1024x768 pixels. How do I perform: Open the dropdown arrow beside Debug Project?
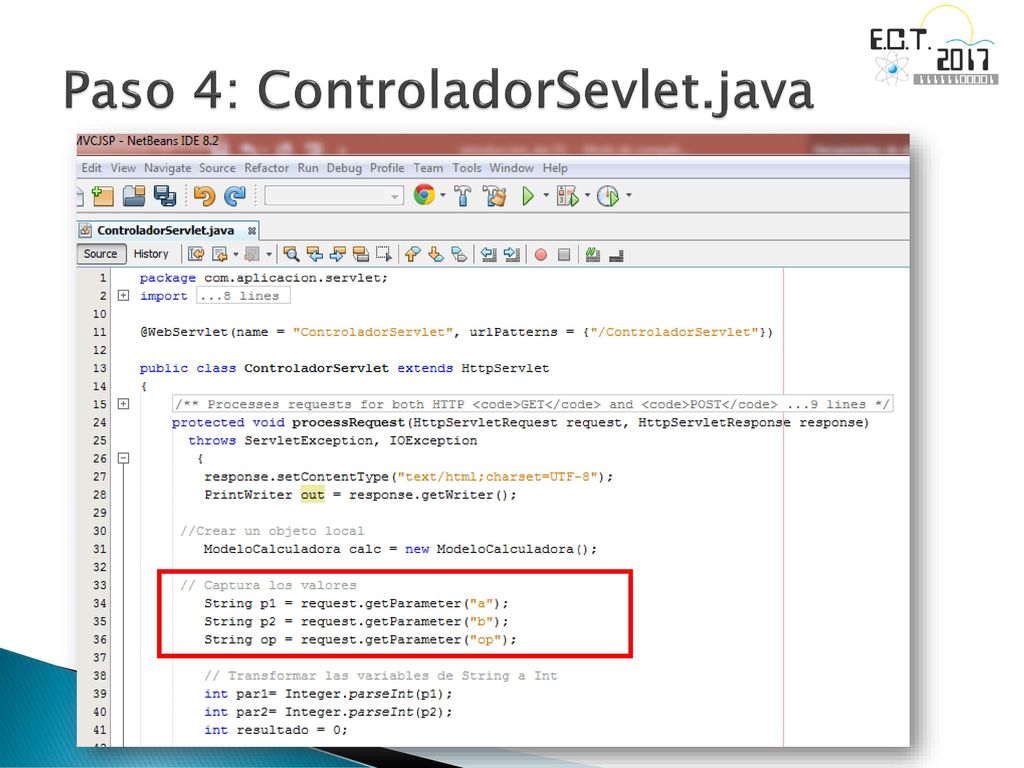click(587, 195)
